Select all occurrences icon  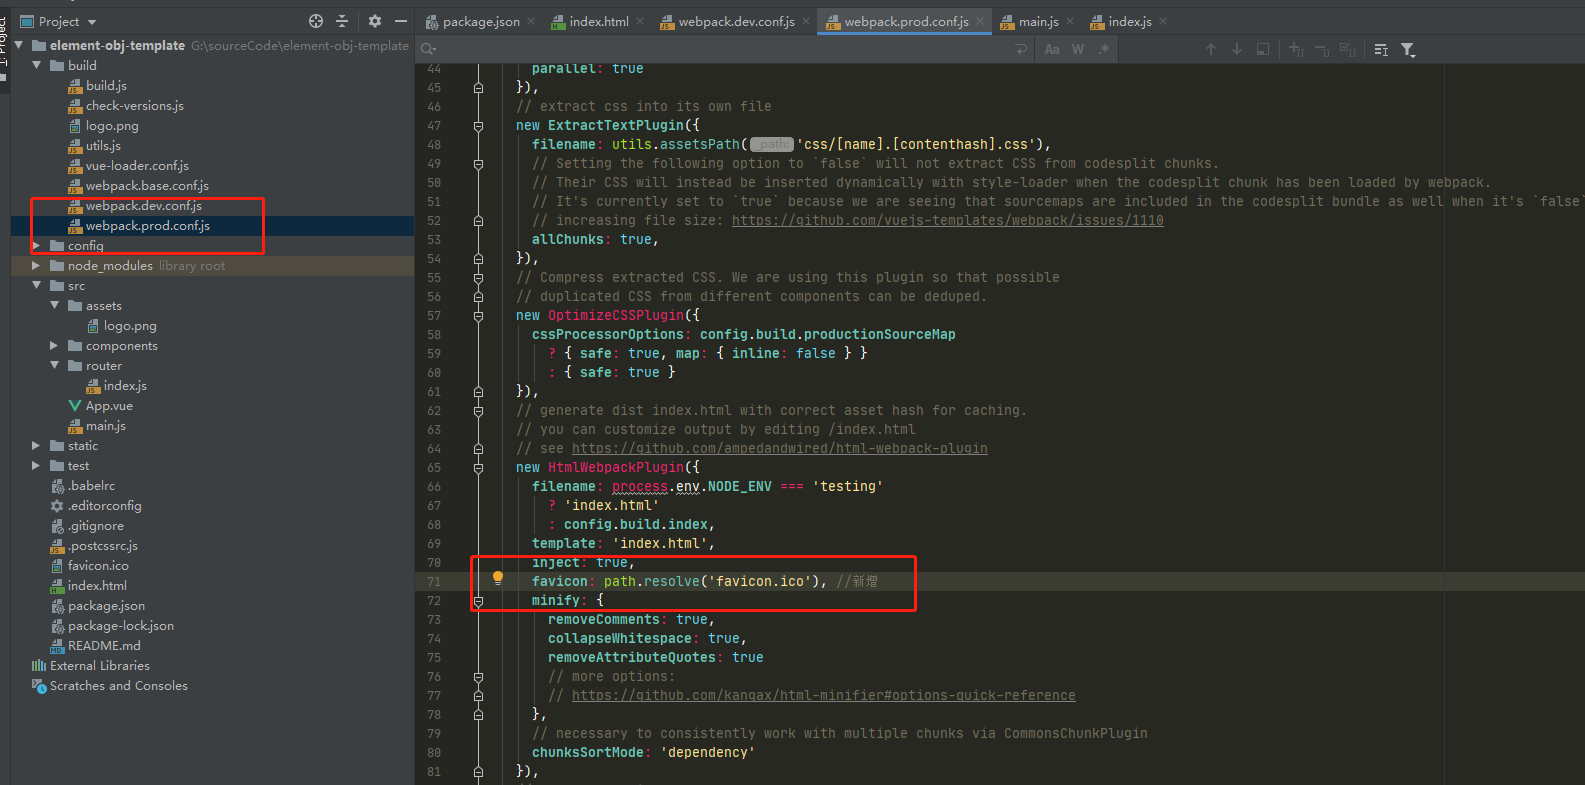click(x=1348, y=49)
